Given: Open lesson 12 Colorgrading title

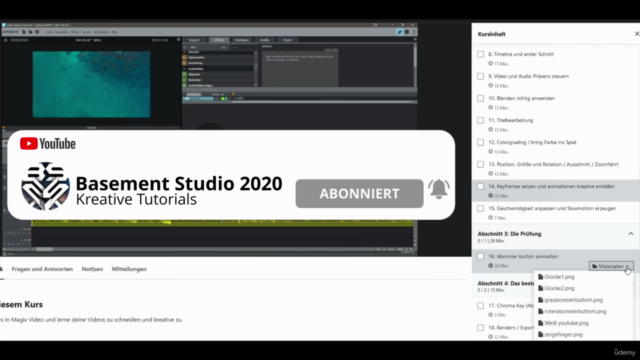Looking at the screenshot, I should 532,142.
